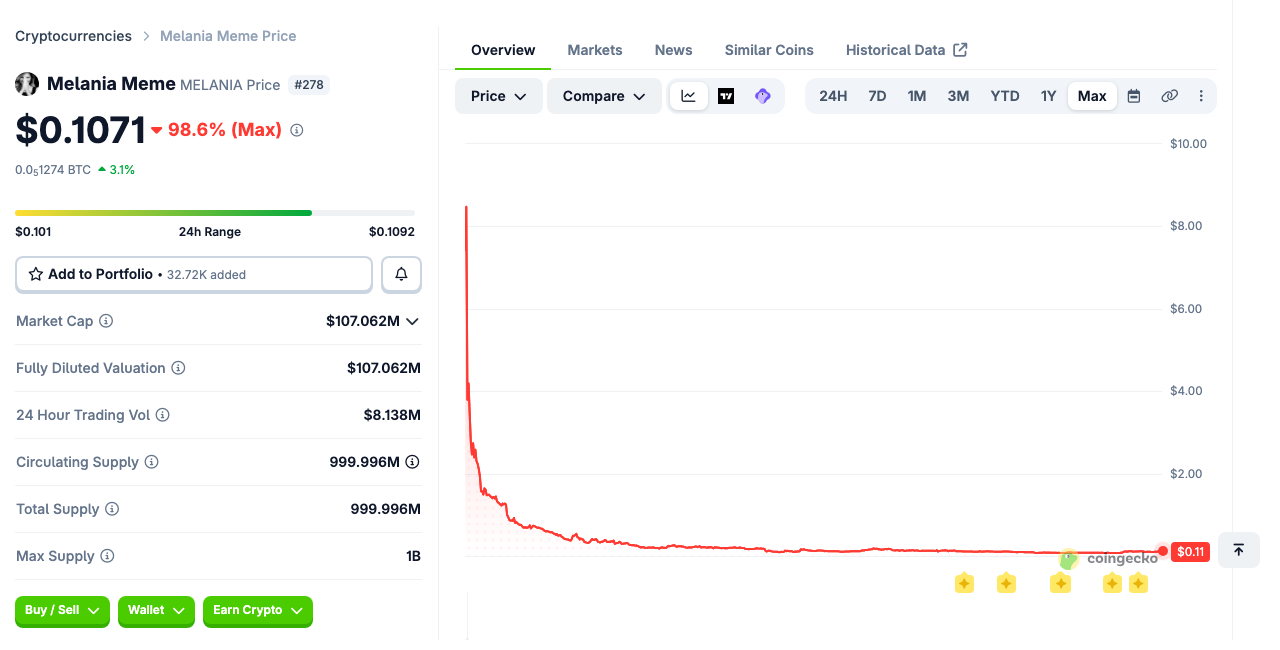Show info tooltip next to Market Cap
Viewport: 1280px width, 650px height.
(106, 321)
